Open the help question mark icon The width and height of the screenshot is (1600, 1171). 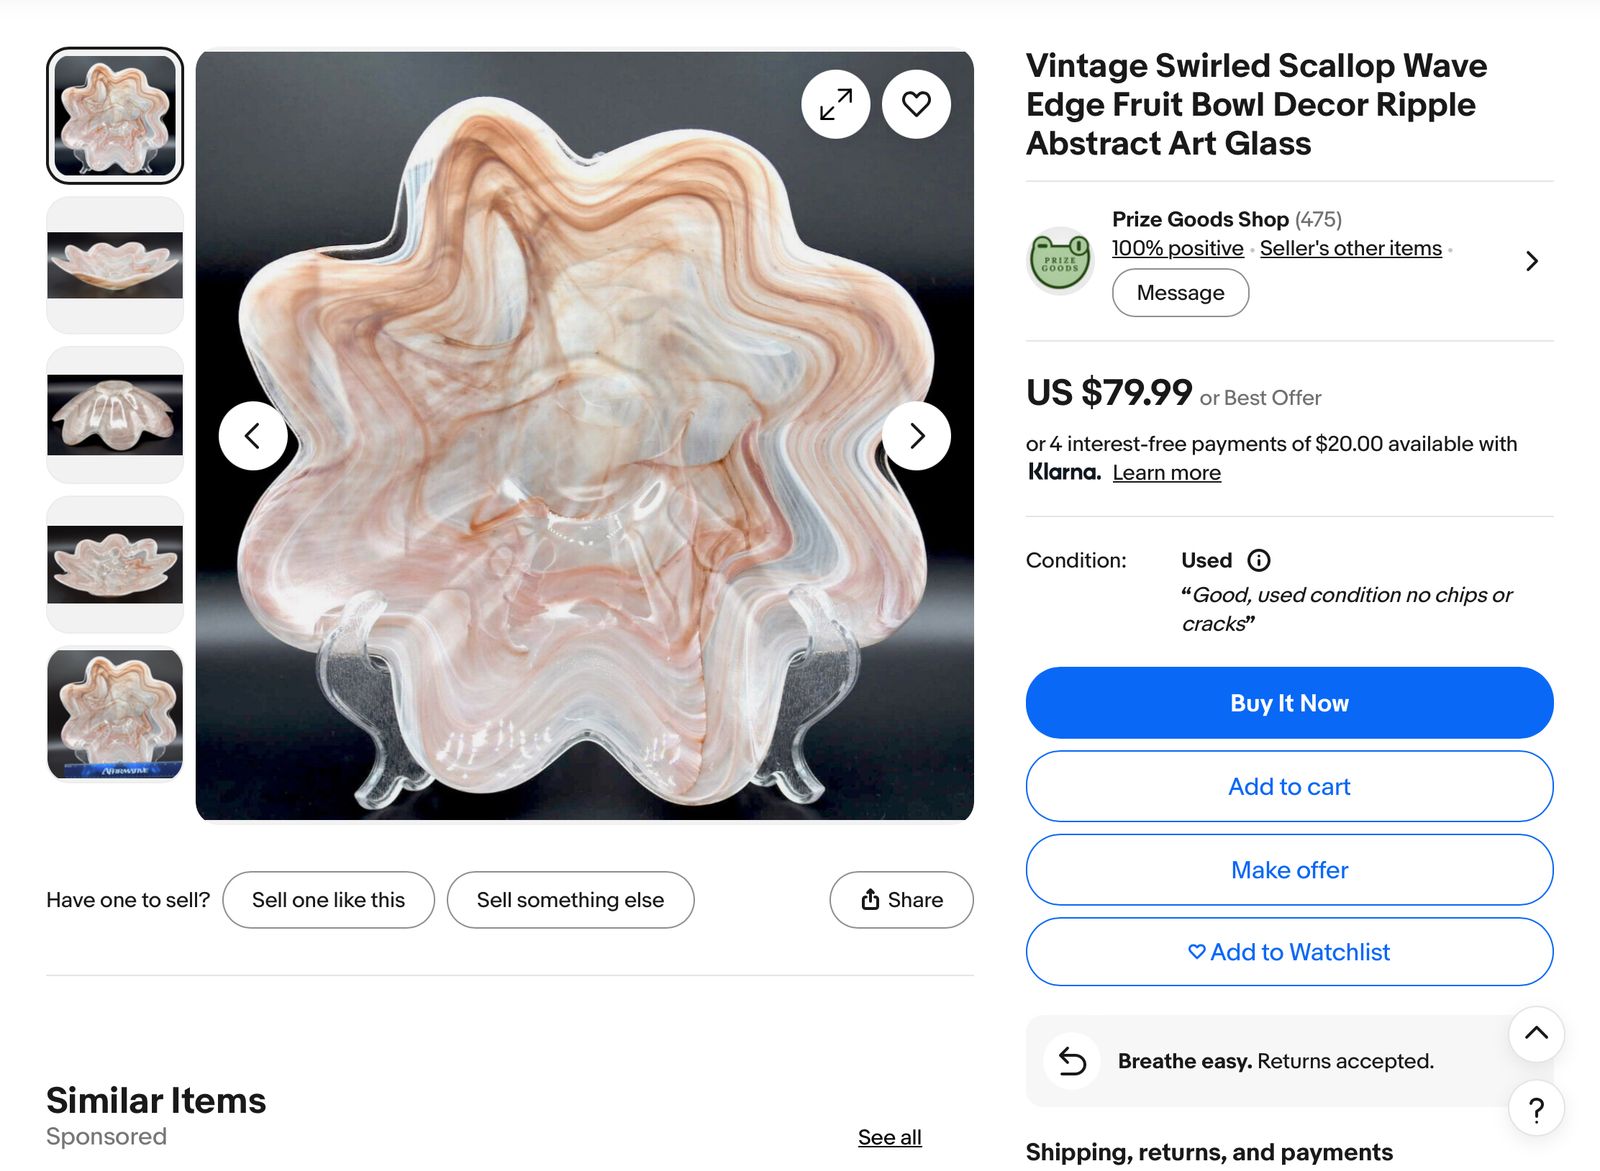pyautogui.click(x=1536, y=1108)
